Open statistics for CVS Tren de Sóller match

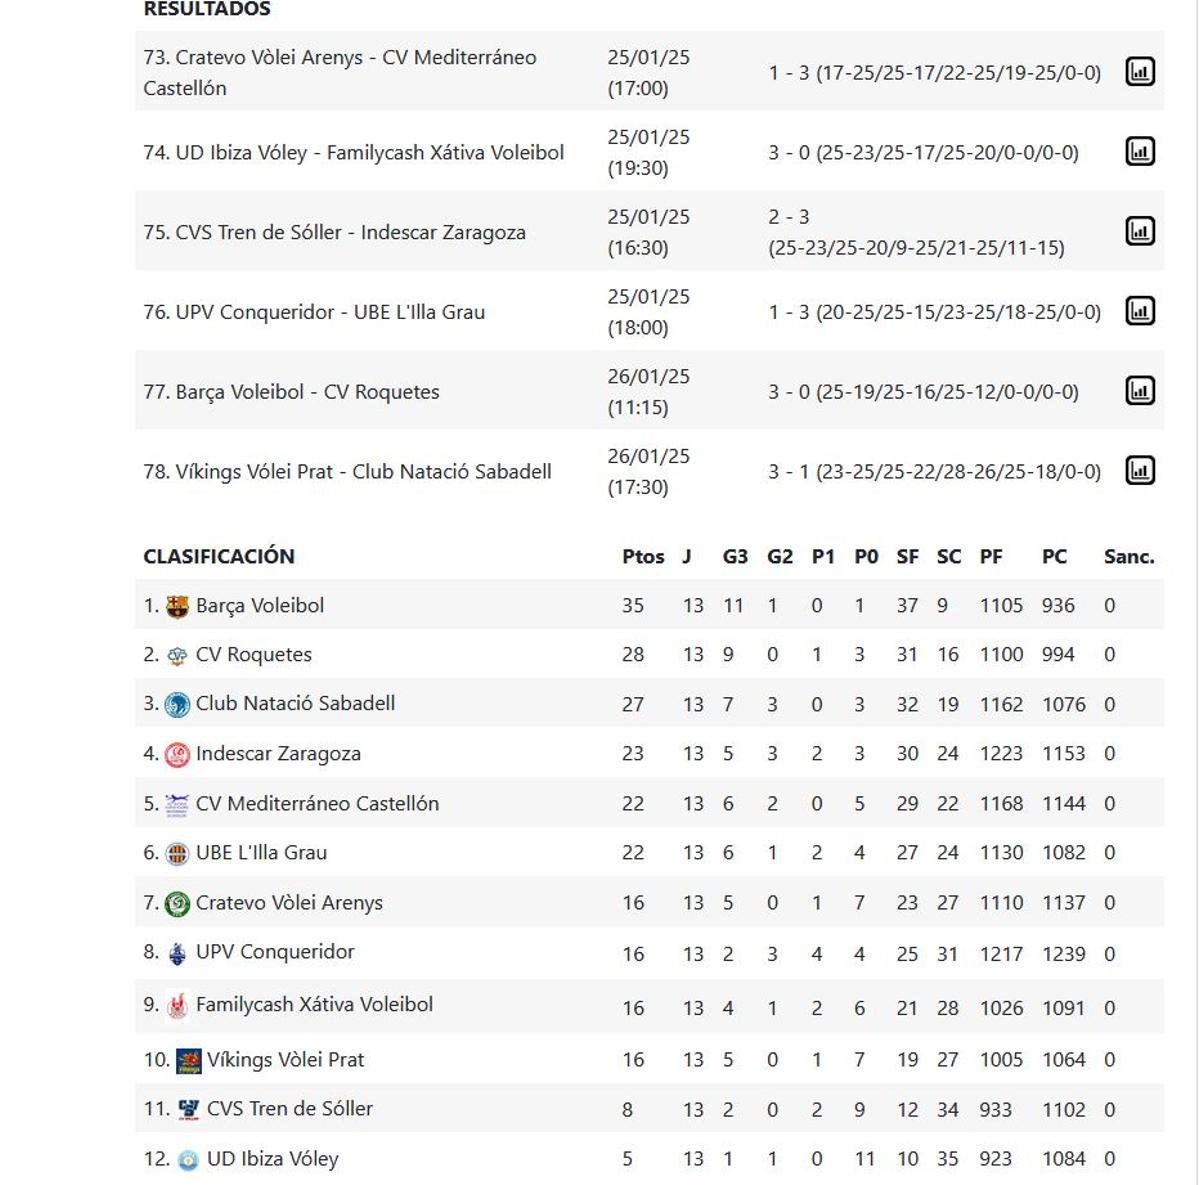(1139, 231)
